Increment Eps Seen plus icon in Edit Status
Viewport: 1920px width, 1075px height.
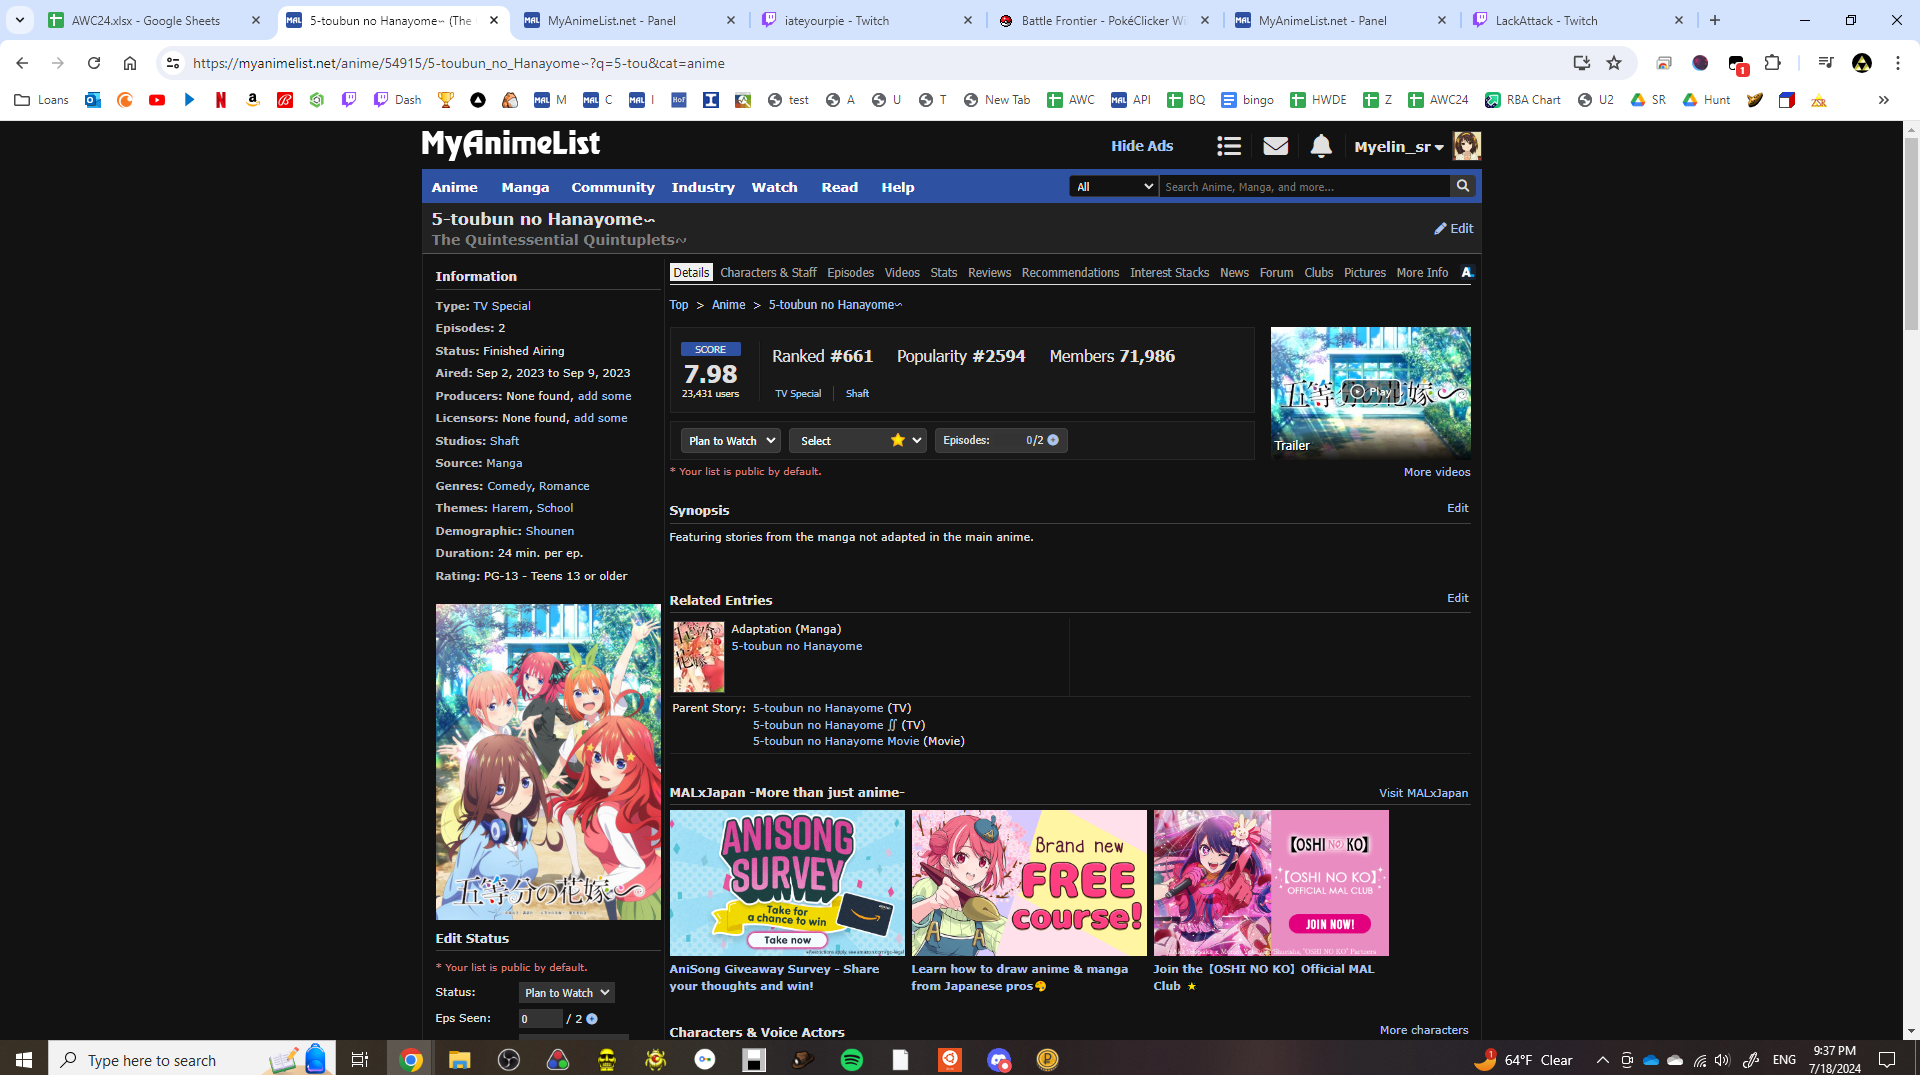click(592, 1019)
